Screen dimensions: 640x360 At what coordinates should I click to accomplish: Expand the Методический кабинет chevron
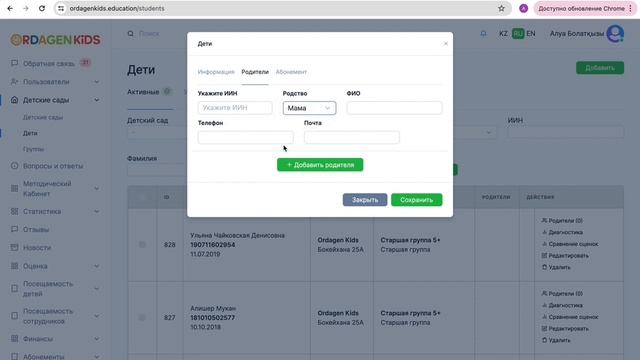[97, 188]
